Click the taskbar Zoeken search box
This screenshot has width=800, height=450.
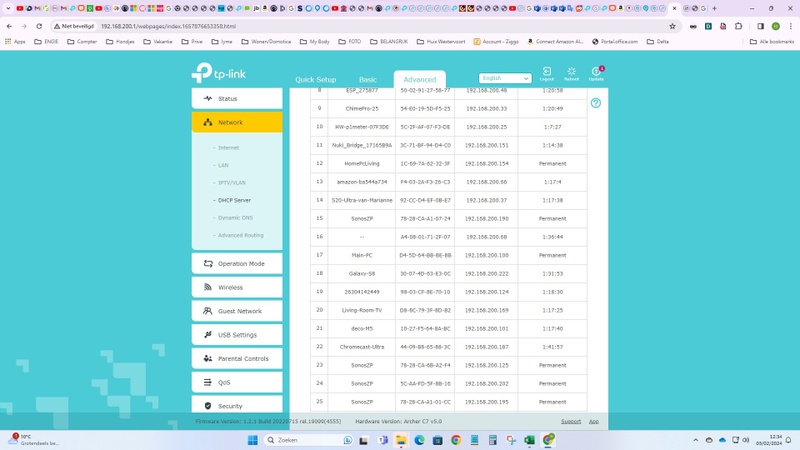coord(309,440)
